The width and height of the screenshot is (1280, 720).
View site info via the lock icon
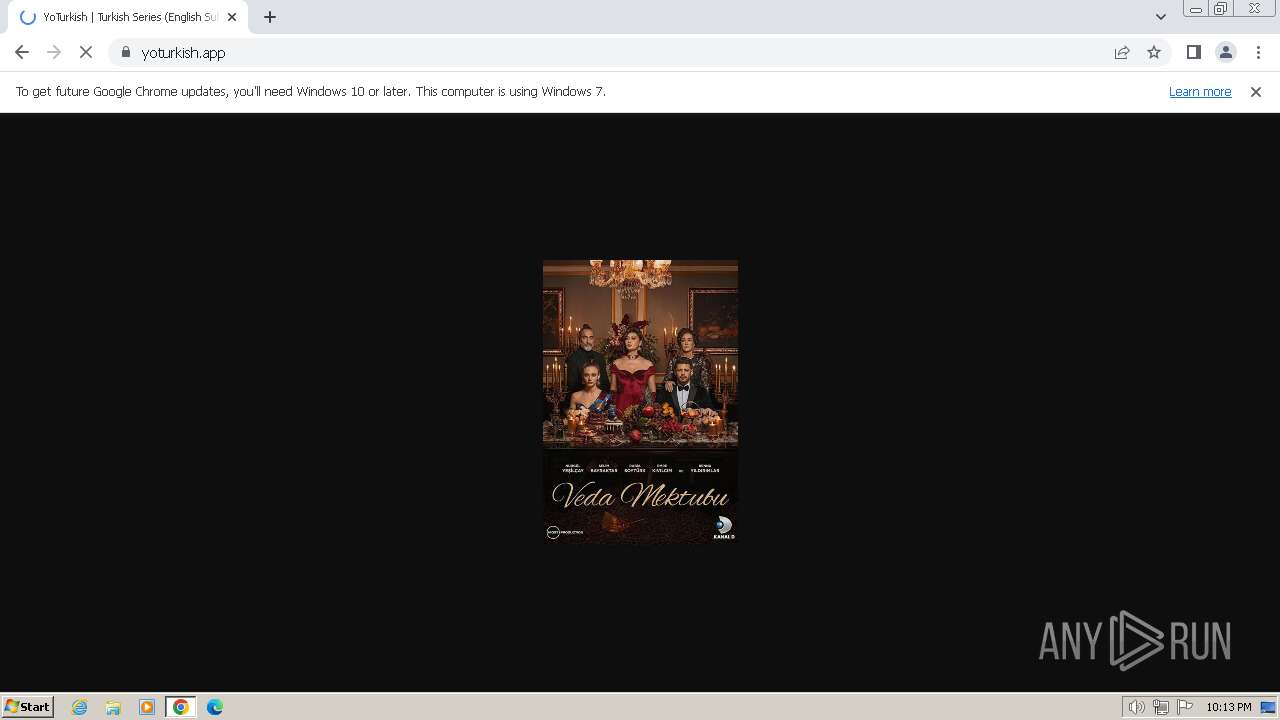126,52
